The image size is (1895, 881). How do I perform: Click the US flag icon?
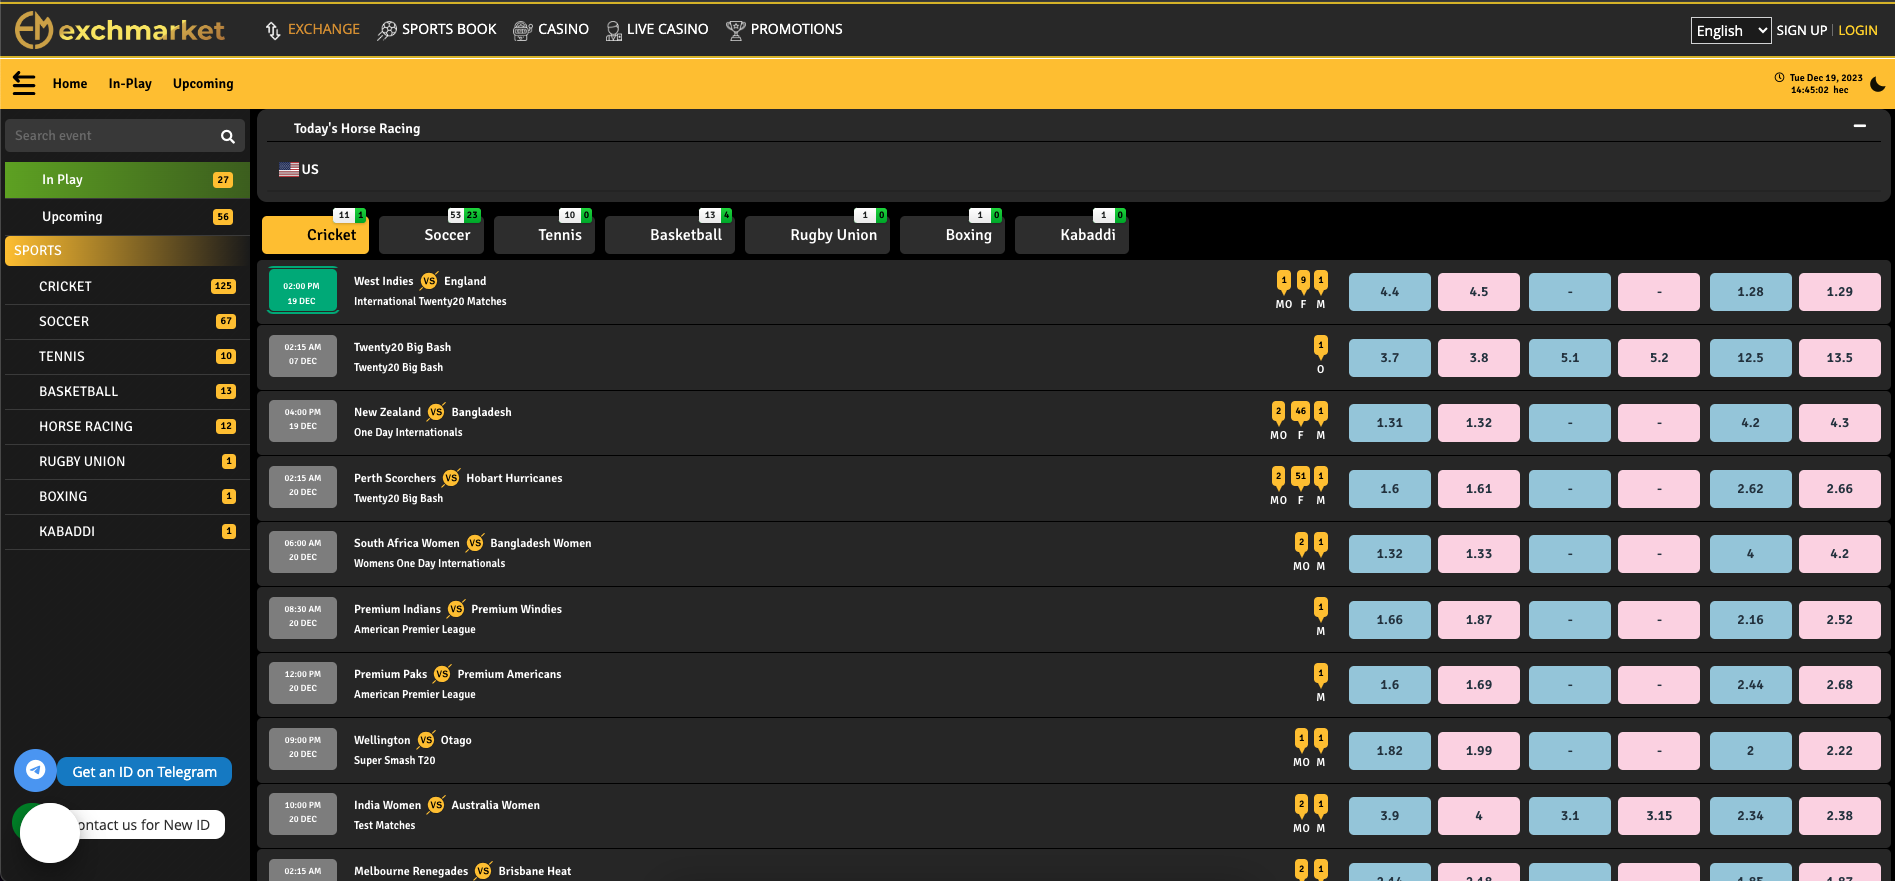click(289, 170)
